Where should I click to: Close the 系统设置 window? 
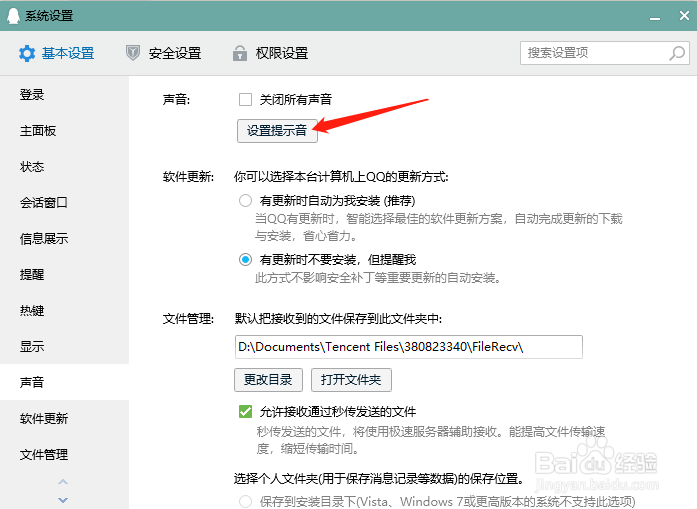point(684,16)
